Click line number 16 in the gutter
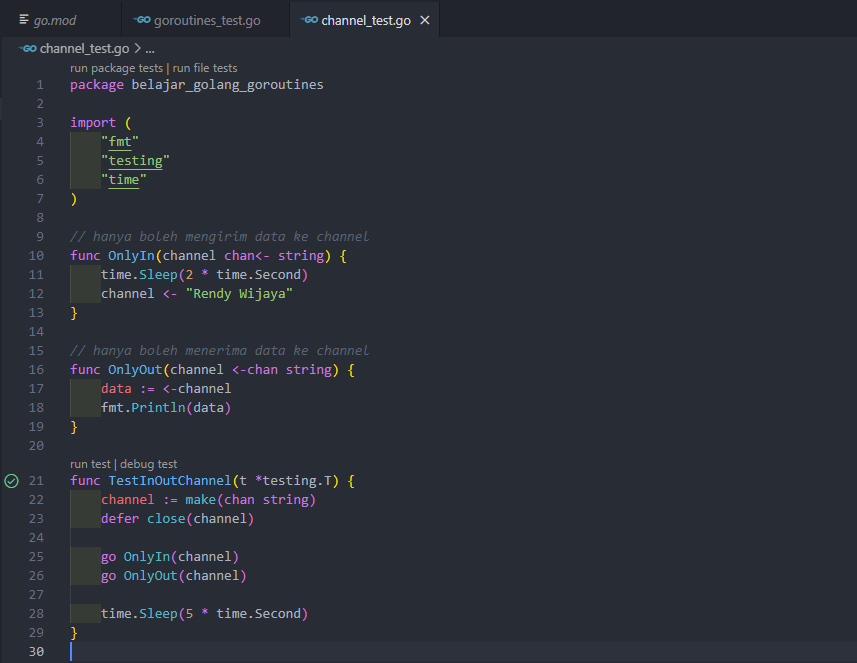The height and width of the screenshot is (663, 857). (x=36, y=370)
